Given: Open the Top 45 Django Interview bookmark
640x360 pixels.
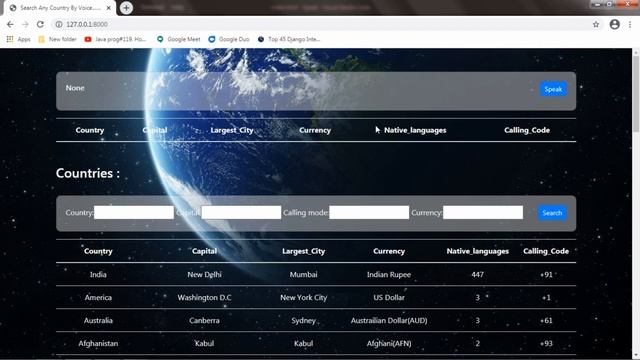Looking at the screenshot, I should pyautogui.click(x=289, y=39).
